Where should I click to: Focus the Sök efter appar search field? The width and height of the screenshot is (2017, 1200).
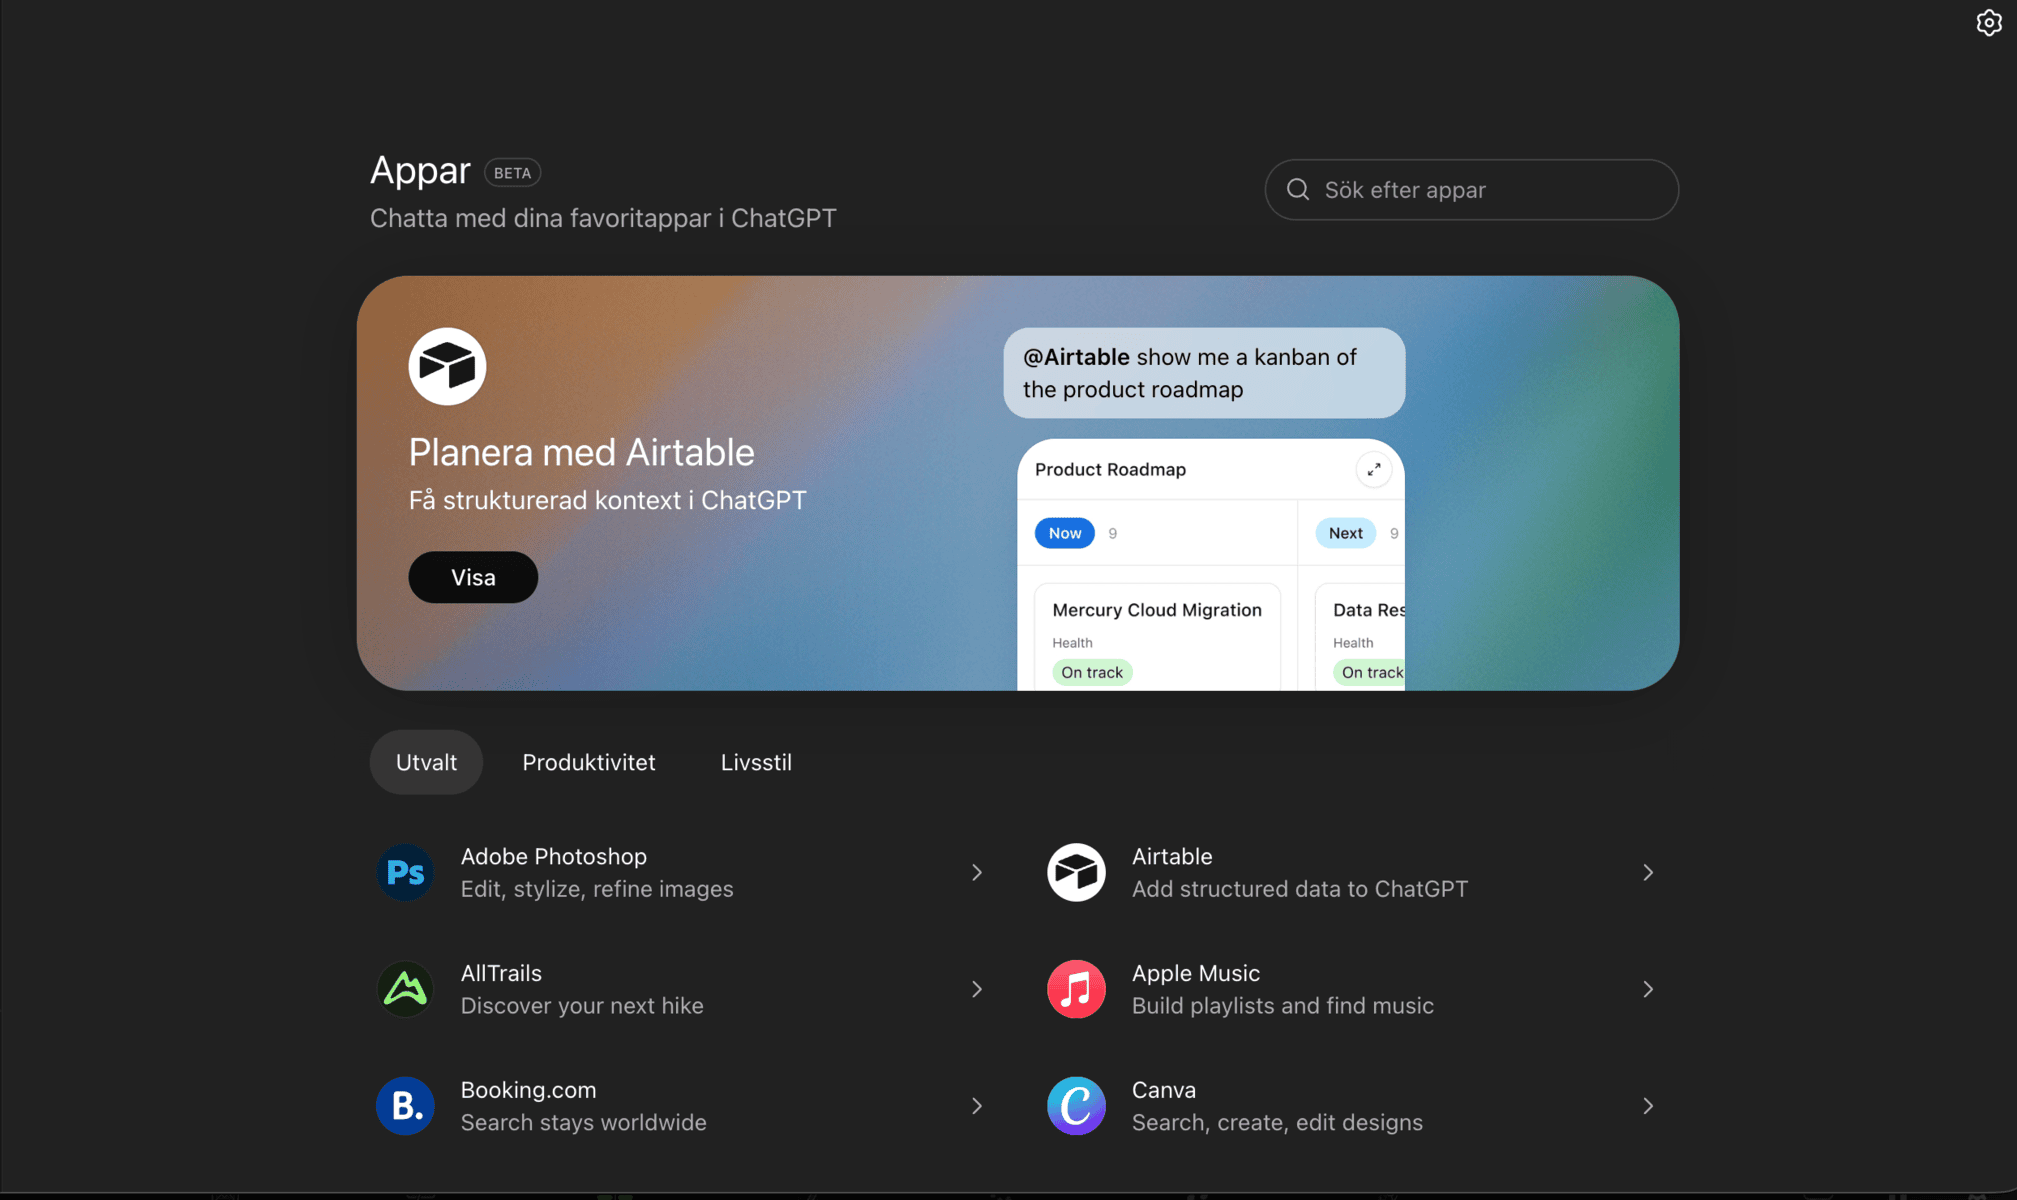[x=1471, y=189]
